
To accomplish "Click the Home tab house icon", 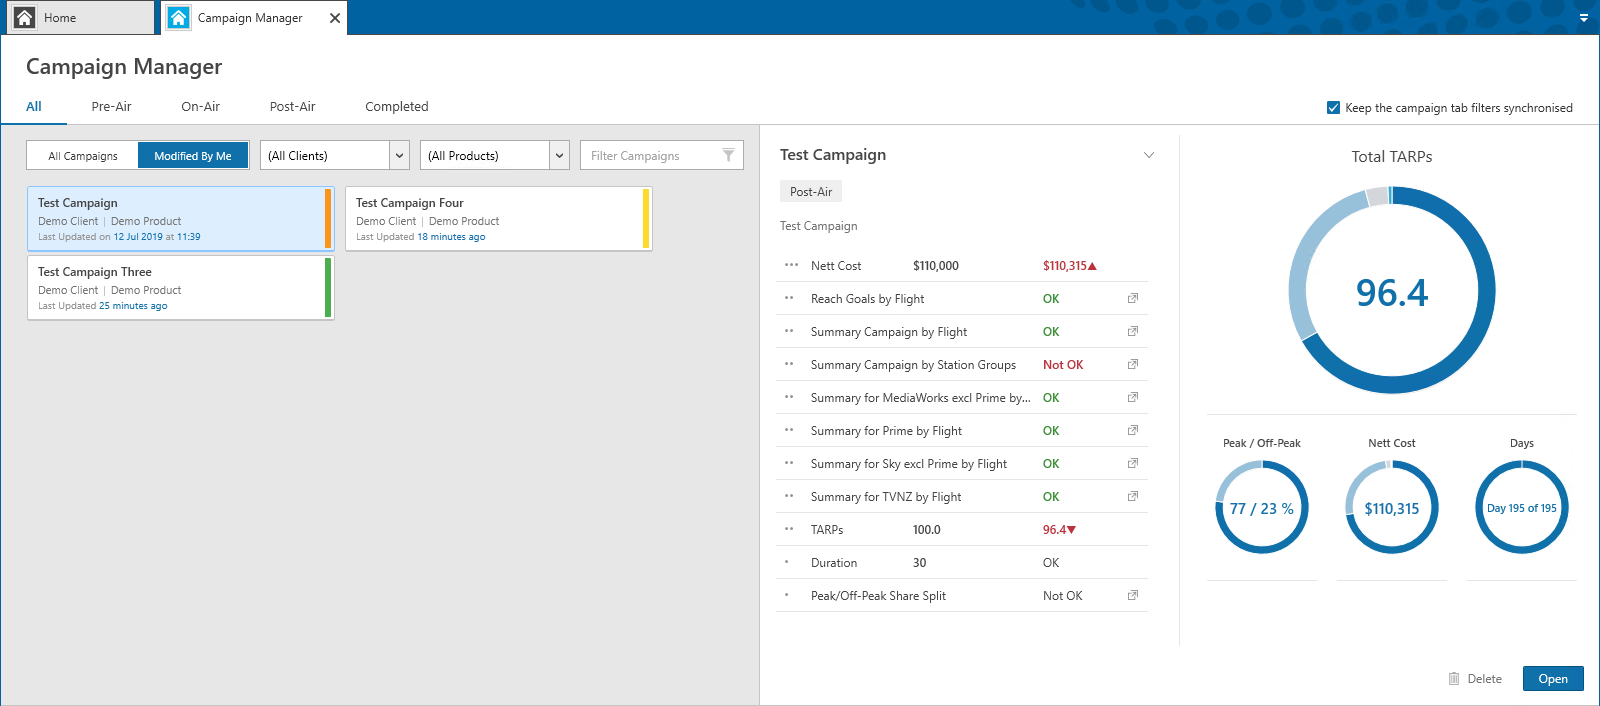I will [x=25, y=17].
